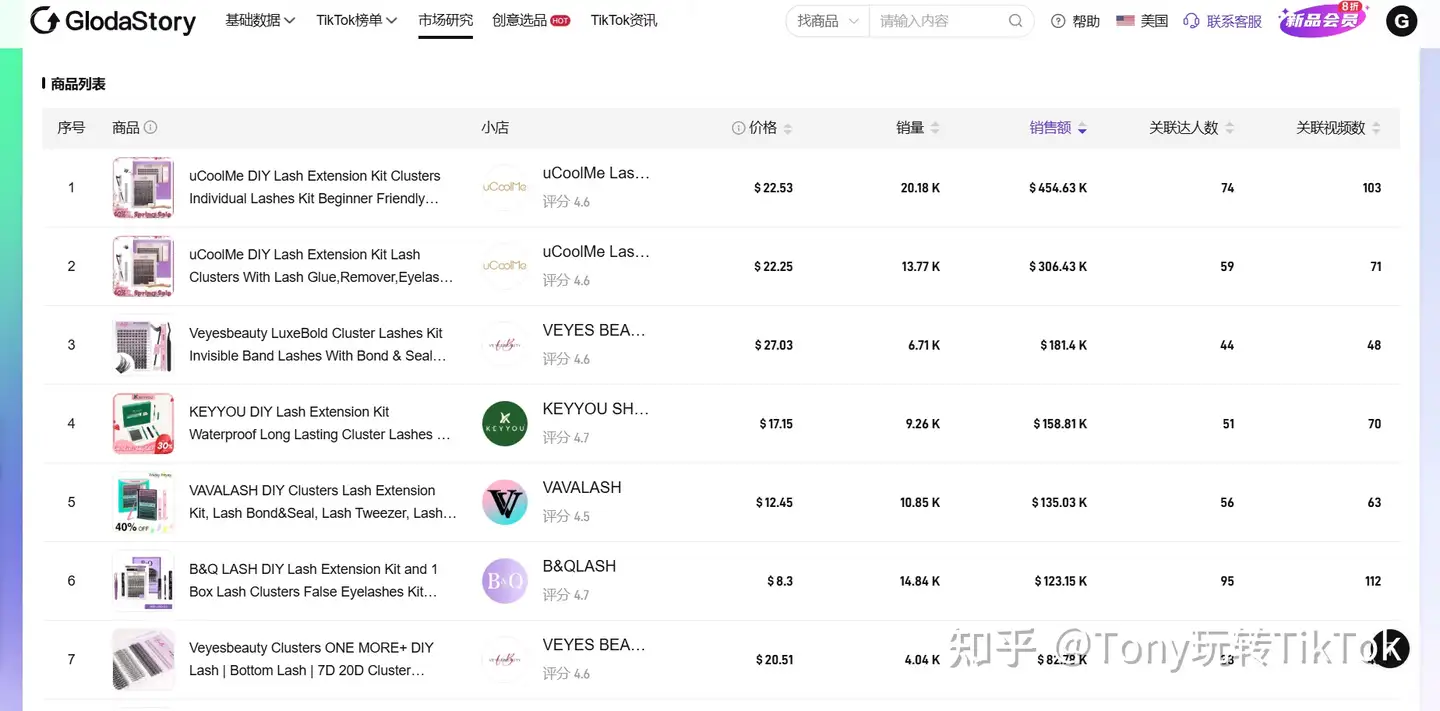Click the search magnifier icon

(1015, 21)
